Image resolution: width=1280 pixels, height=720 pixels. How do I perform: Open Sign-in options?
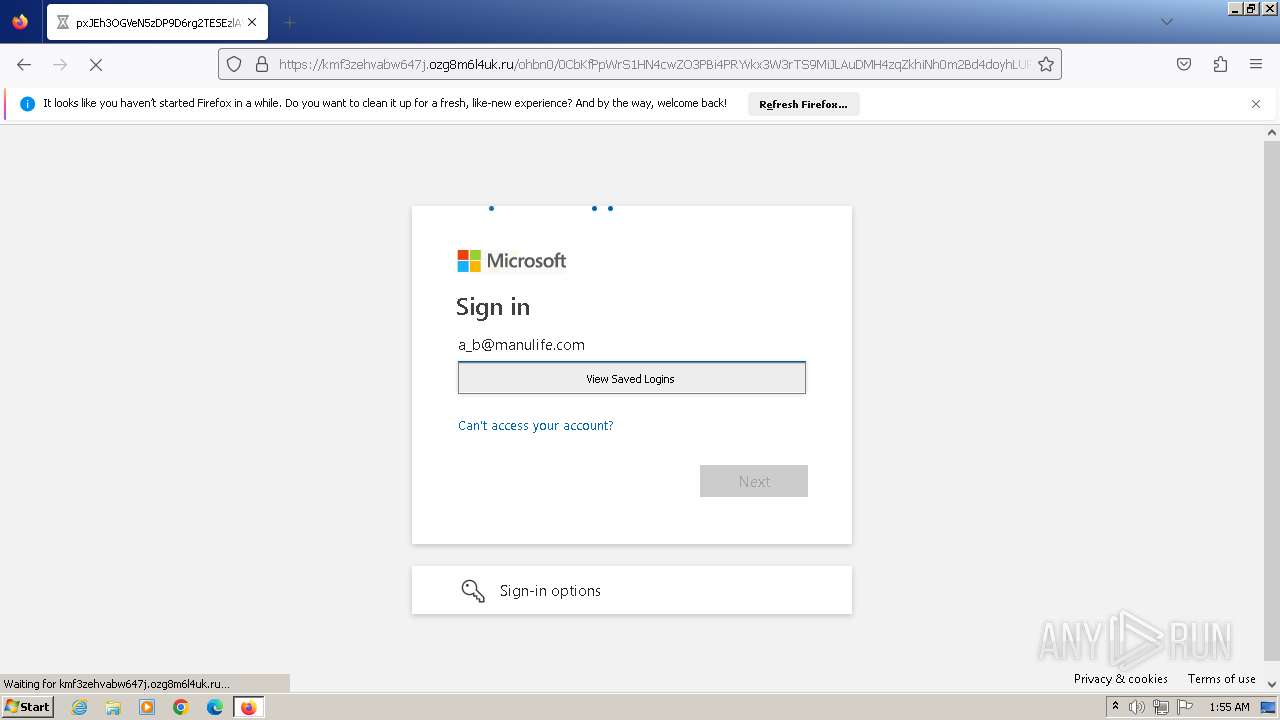click(632, 590)
